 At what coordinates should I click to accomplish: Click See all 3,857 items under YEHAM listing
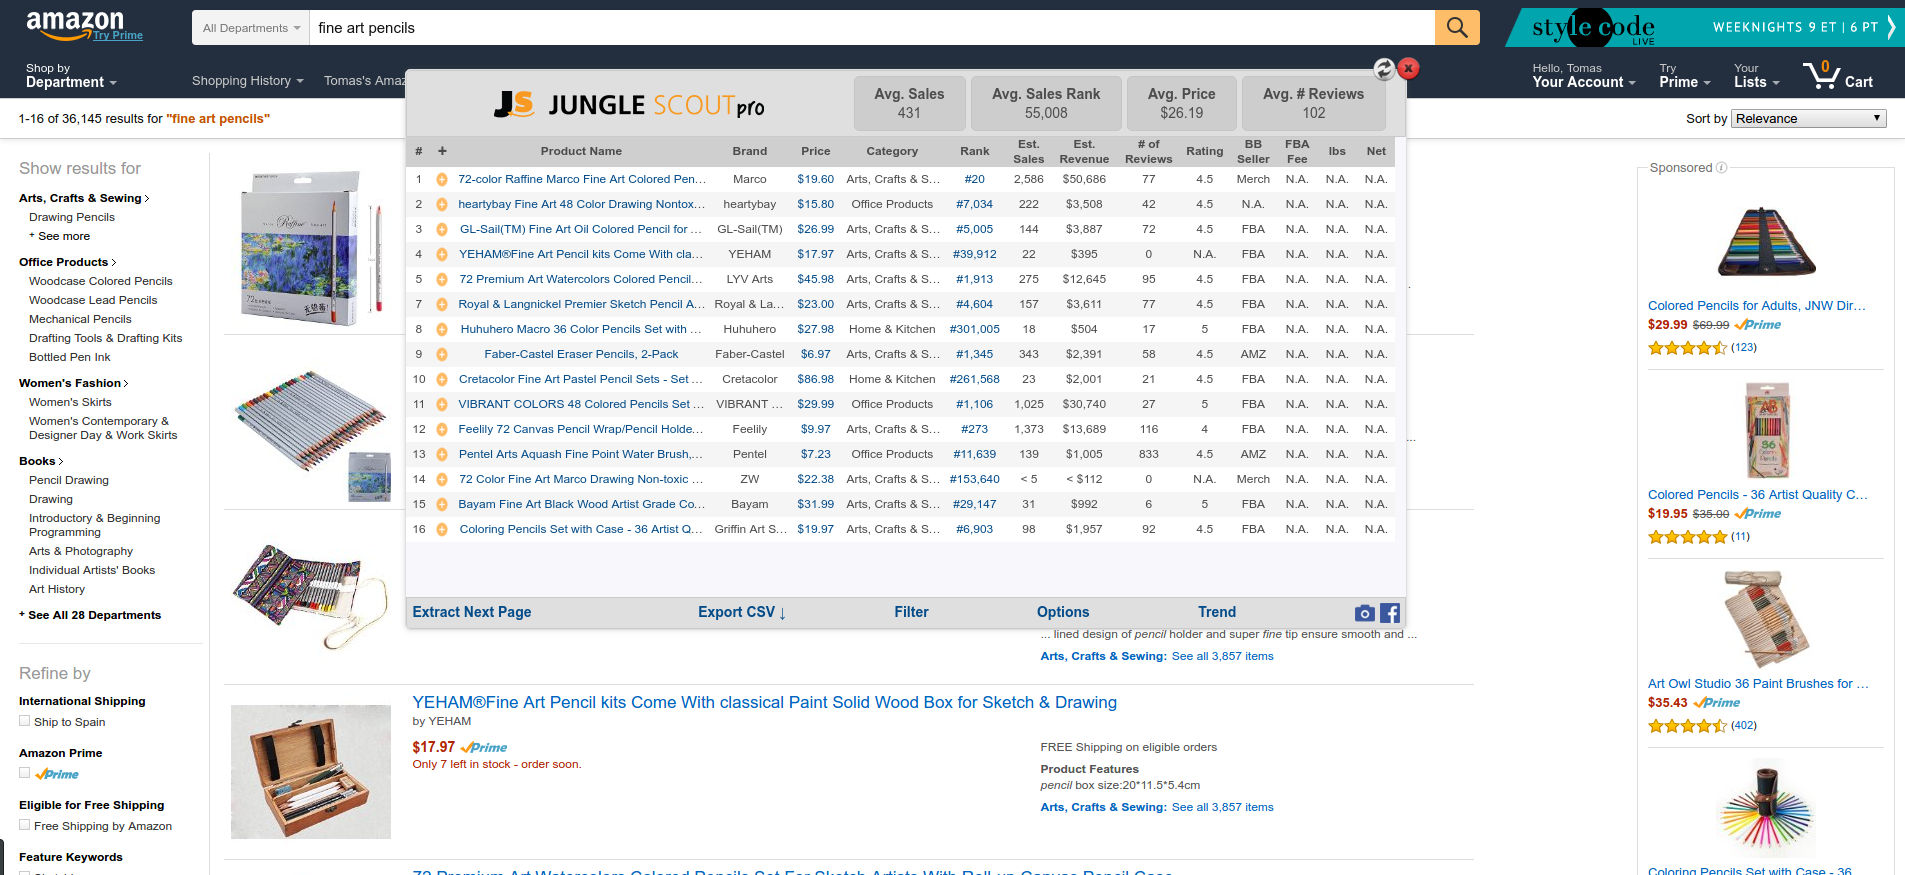1222,807
